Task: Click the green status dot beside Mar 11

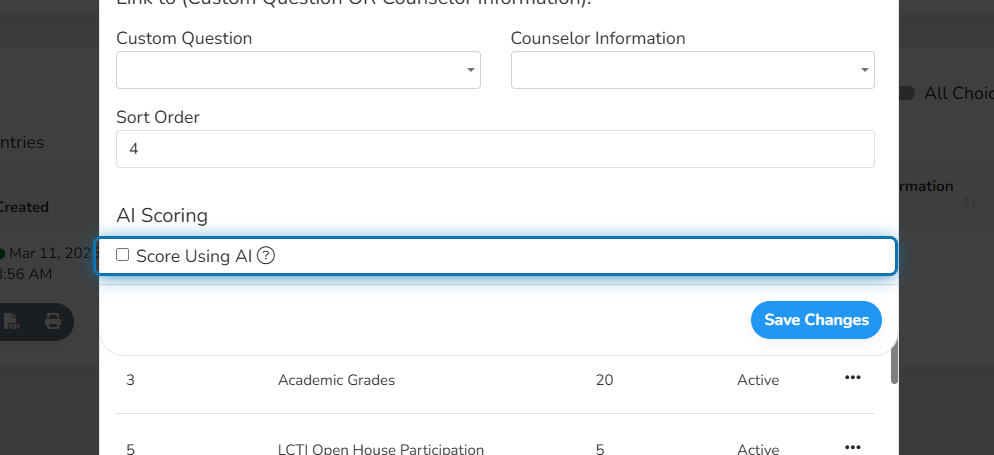Action: pyautogui.click(x=1, y=254)
